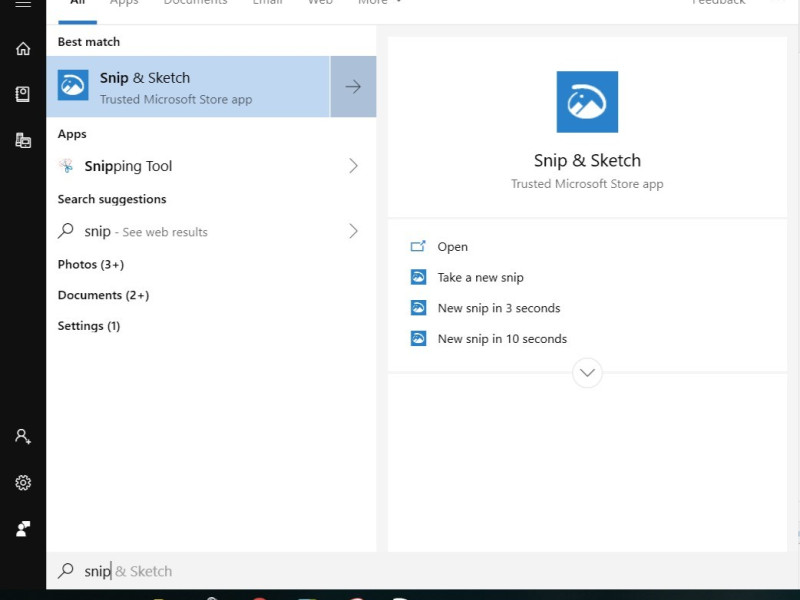Show Settings (1) results
The image size is (800, 600).
tap(89, 326)
